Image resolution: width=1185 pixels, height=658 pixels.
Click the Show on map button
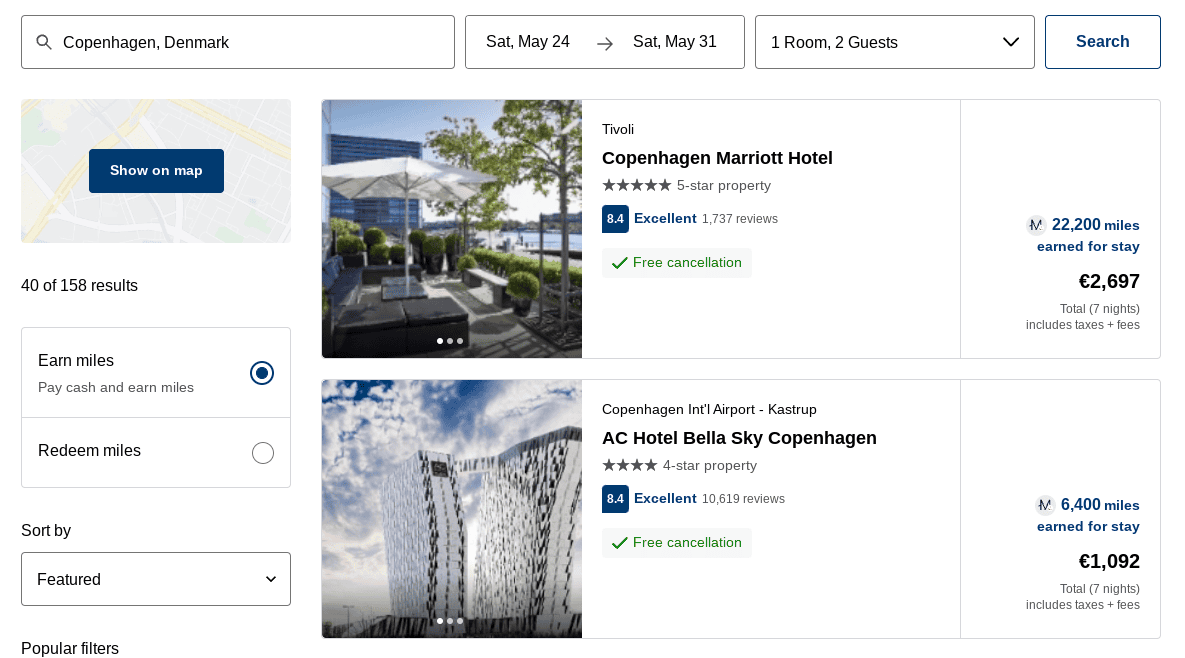tap(156, 171)
